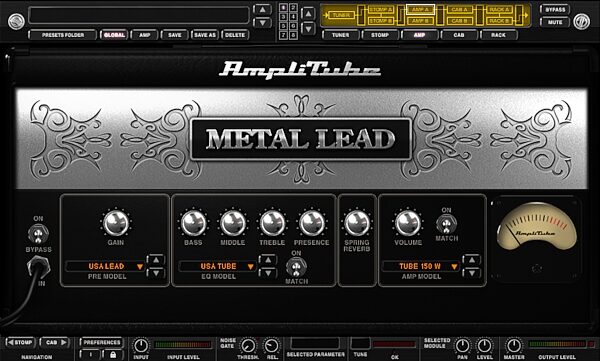Click the preset name display field
Image resolution: width=600 pixels, height=361 pixels.
click(139, 16)
